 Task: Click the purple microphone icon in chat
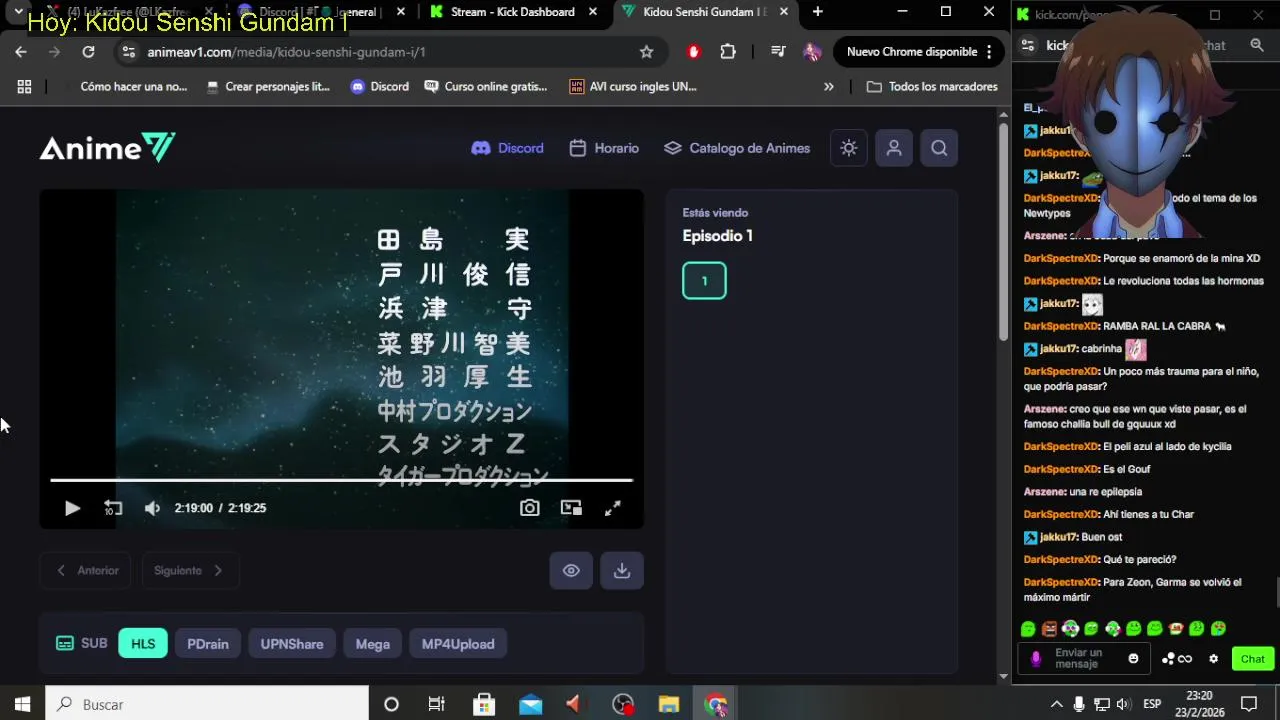(x=1036, y=659)
